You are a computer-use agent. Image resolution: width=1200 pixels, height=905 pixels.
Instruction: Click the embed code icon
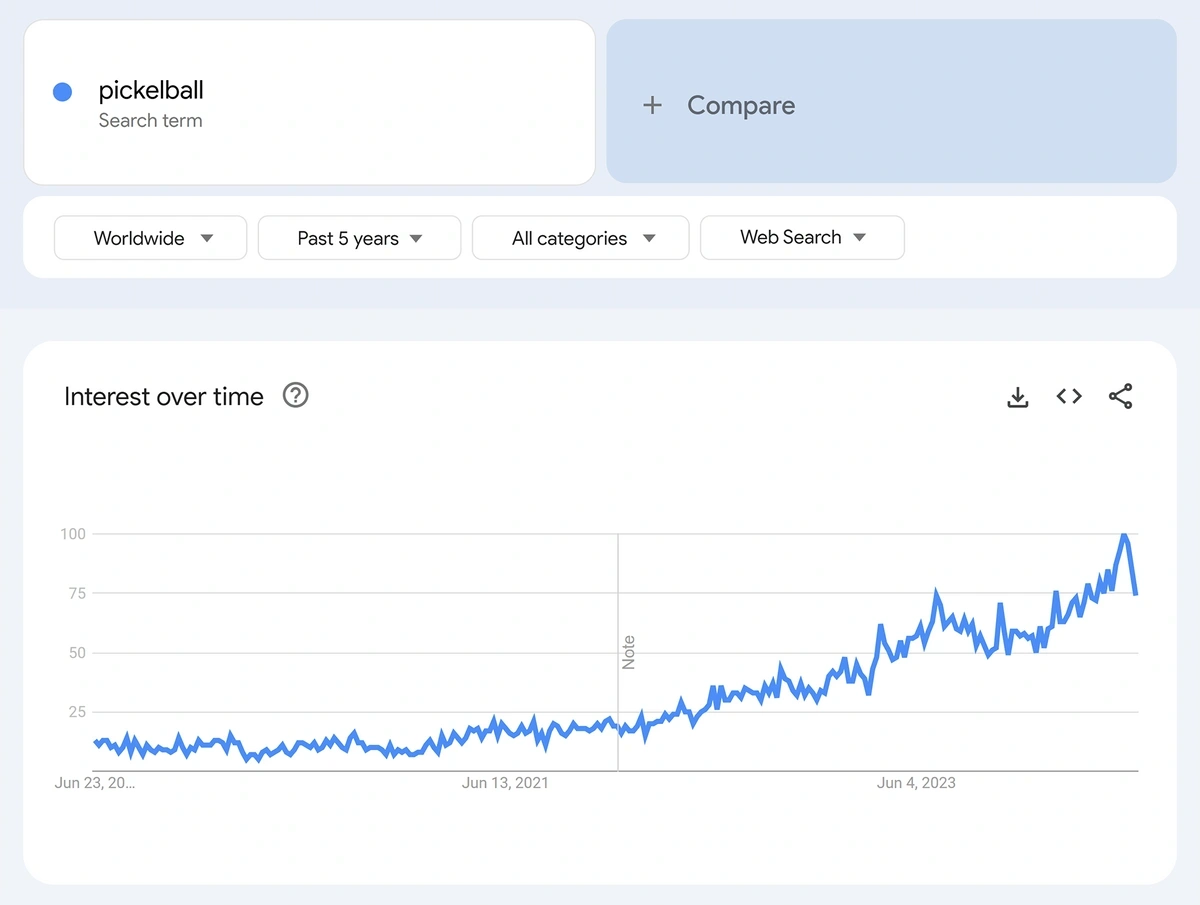pyautogui.click(x=1069, y=397)
